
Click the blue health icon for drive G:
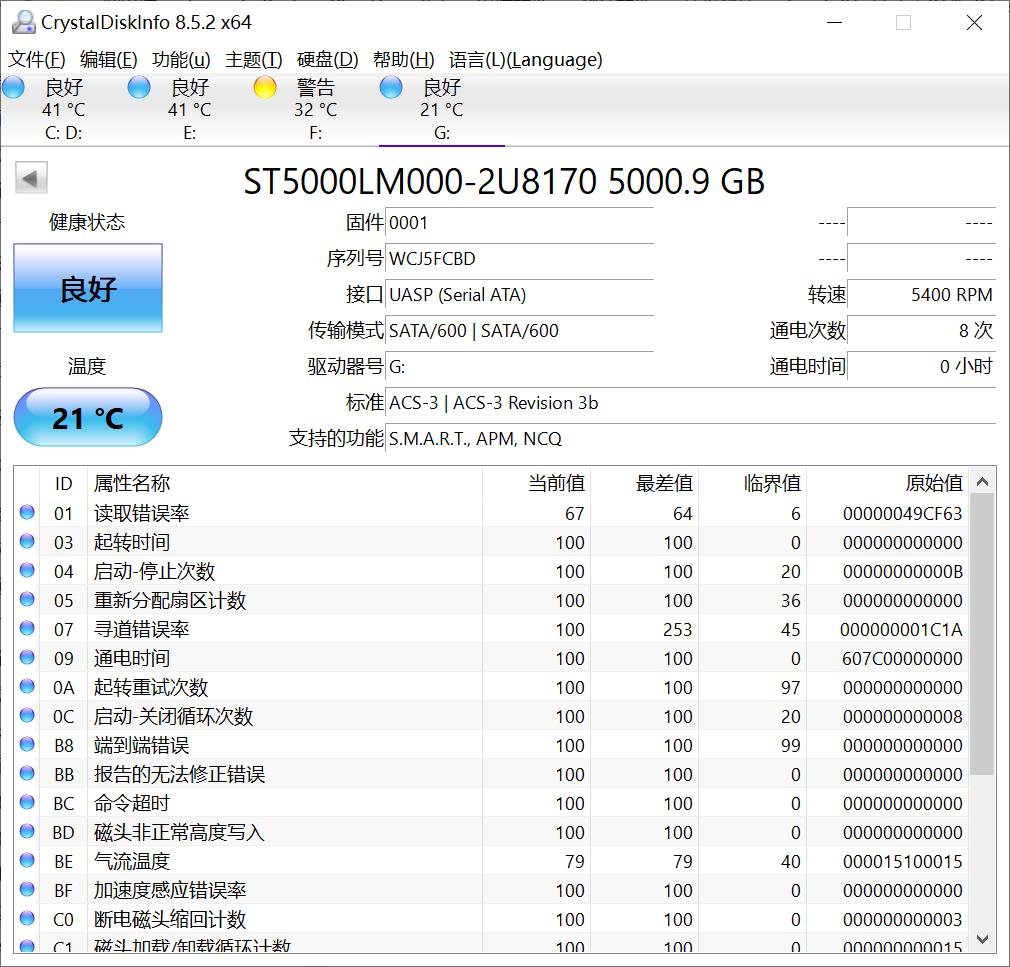click(x=390, y=88)
